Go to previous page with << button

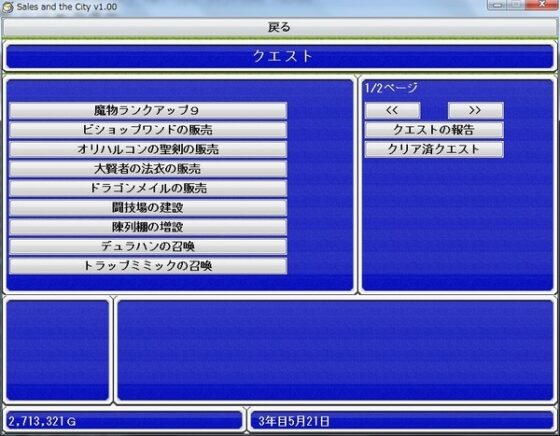pyautogui.click(x=392, y=110)
